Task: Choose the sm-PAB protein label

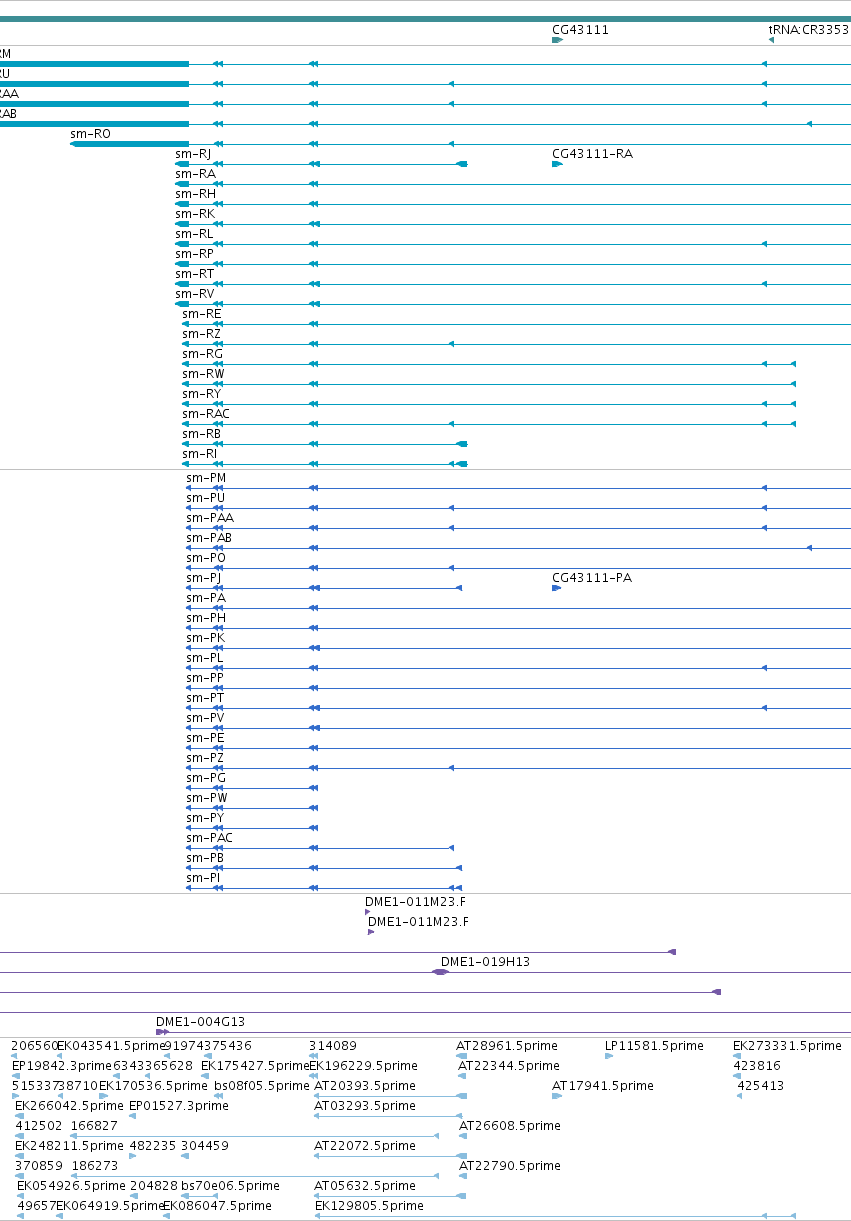Action: [209, 538]
